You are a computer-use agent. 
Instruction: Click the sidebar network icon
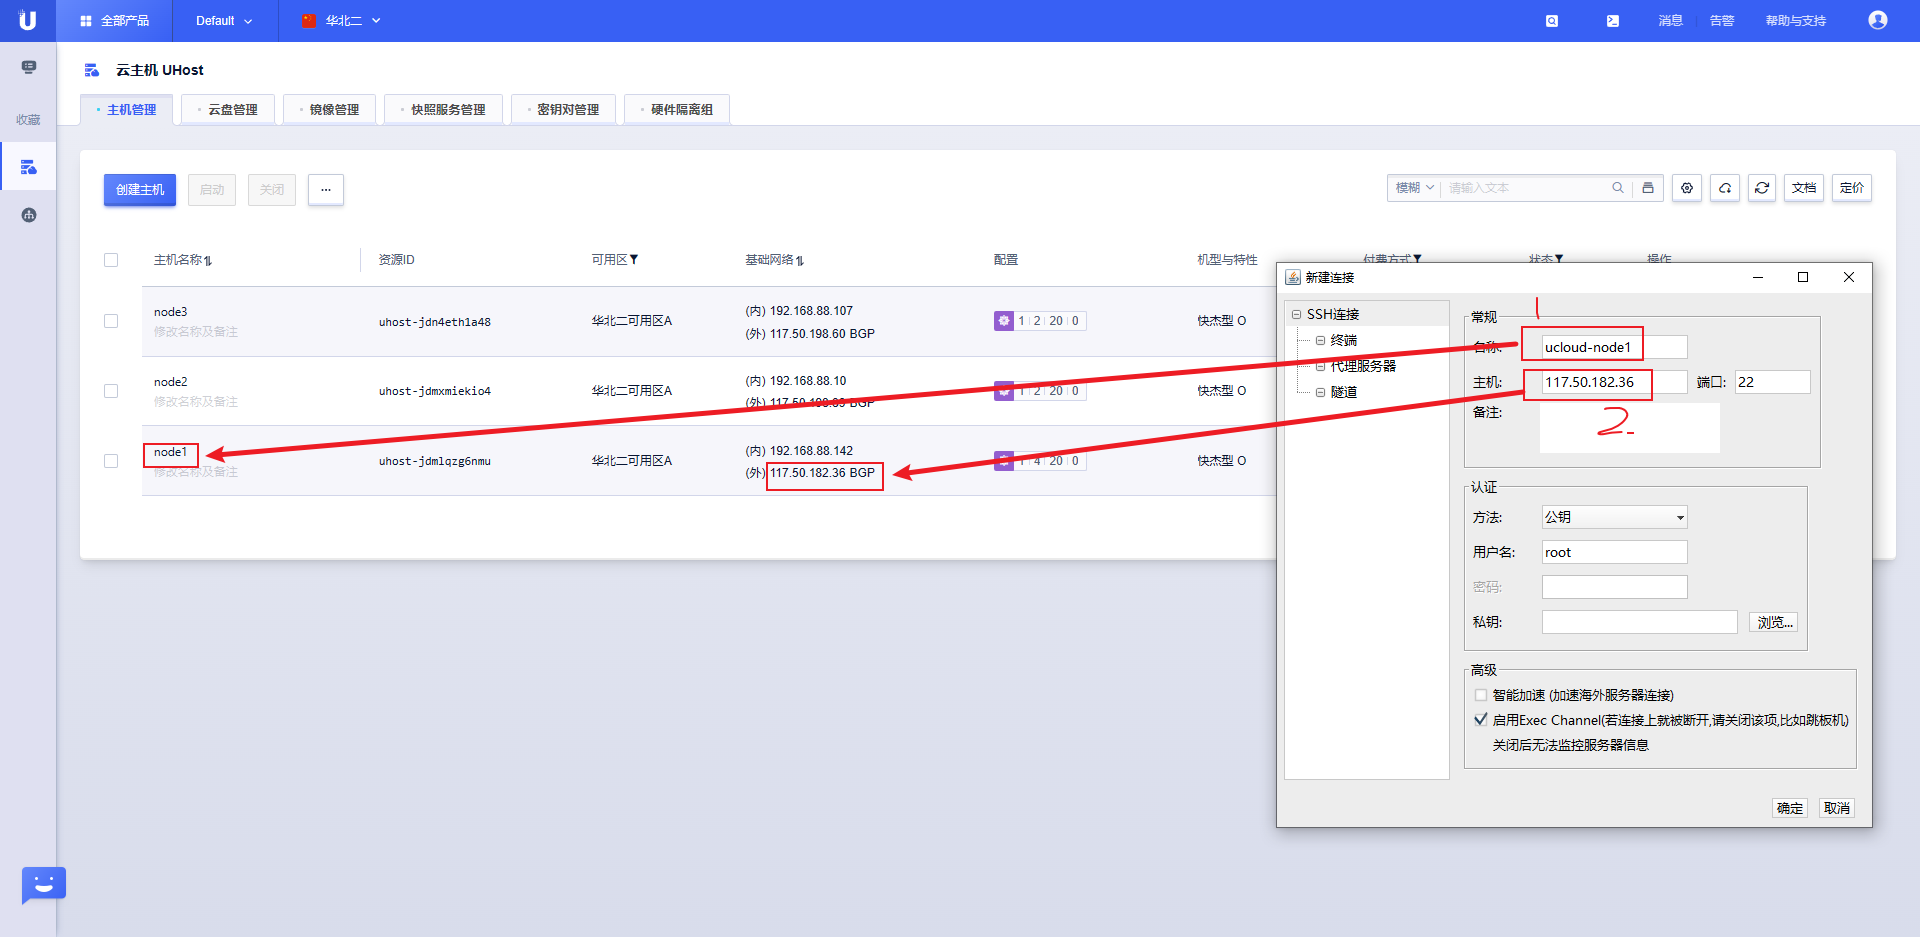click(x=28, y=215)
